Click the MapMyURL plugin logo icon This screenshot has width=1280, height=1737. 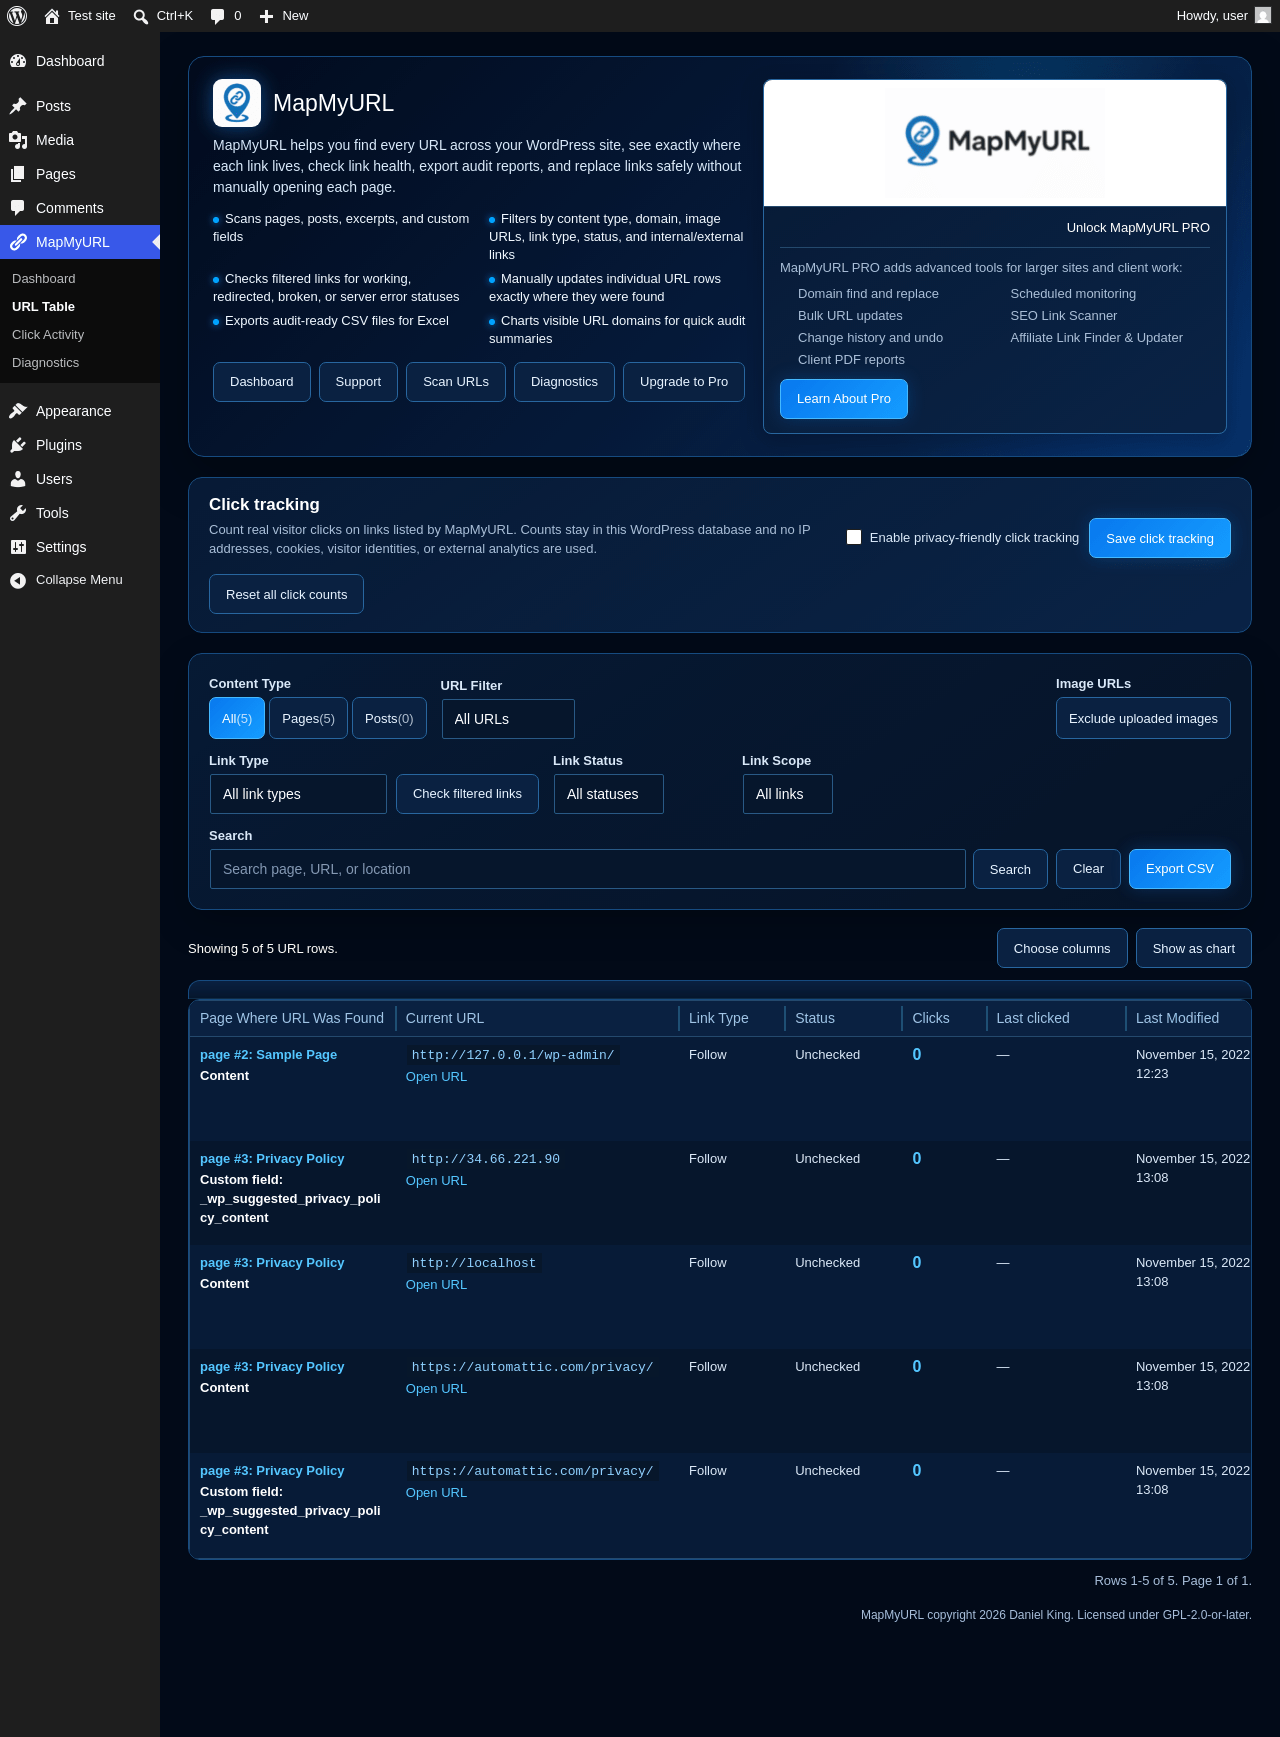[237, 103]
